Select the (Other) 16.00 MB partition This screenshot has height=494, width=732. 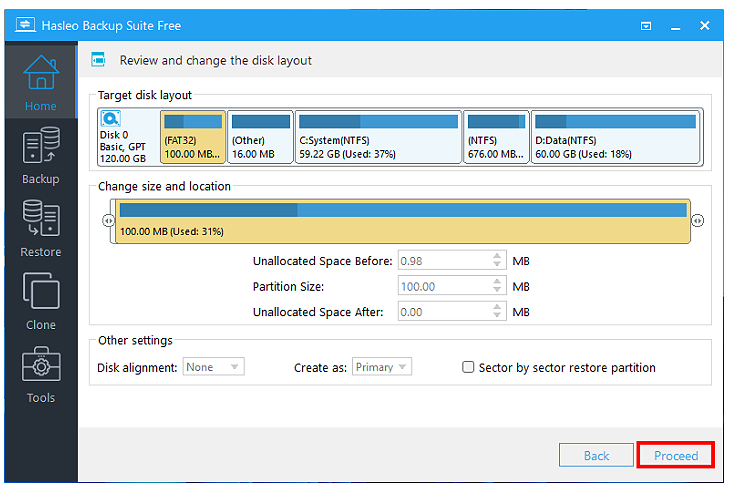260,137
